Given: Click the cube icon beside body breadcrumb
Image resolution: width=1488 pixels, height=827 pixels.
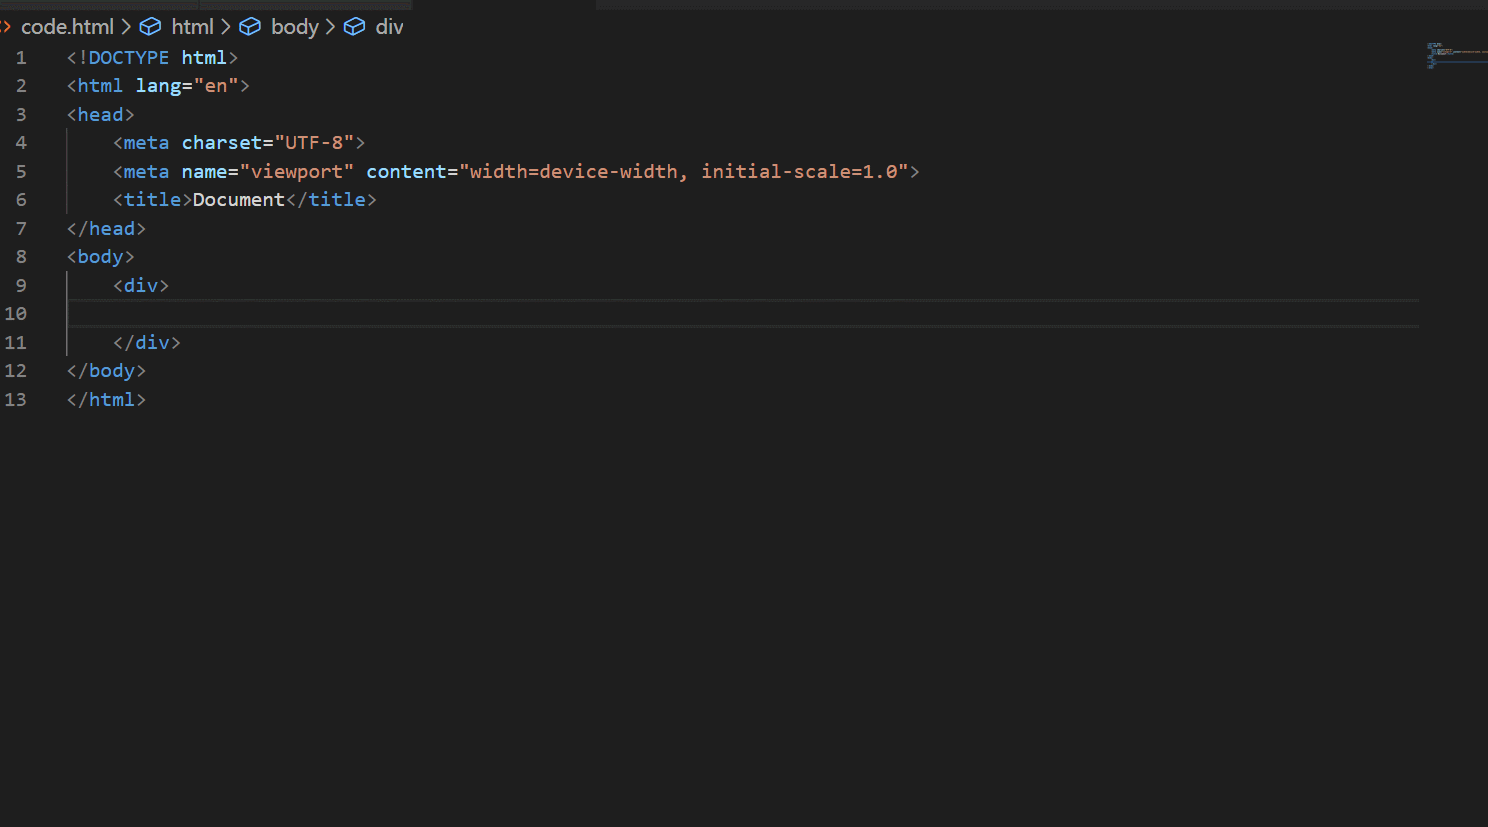Looking at the screenshot, I should (x=250, y=26).
